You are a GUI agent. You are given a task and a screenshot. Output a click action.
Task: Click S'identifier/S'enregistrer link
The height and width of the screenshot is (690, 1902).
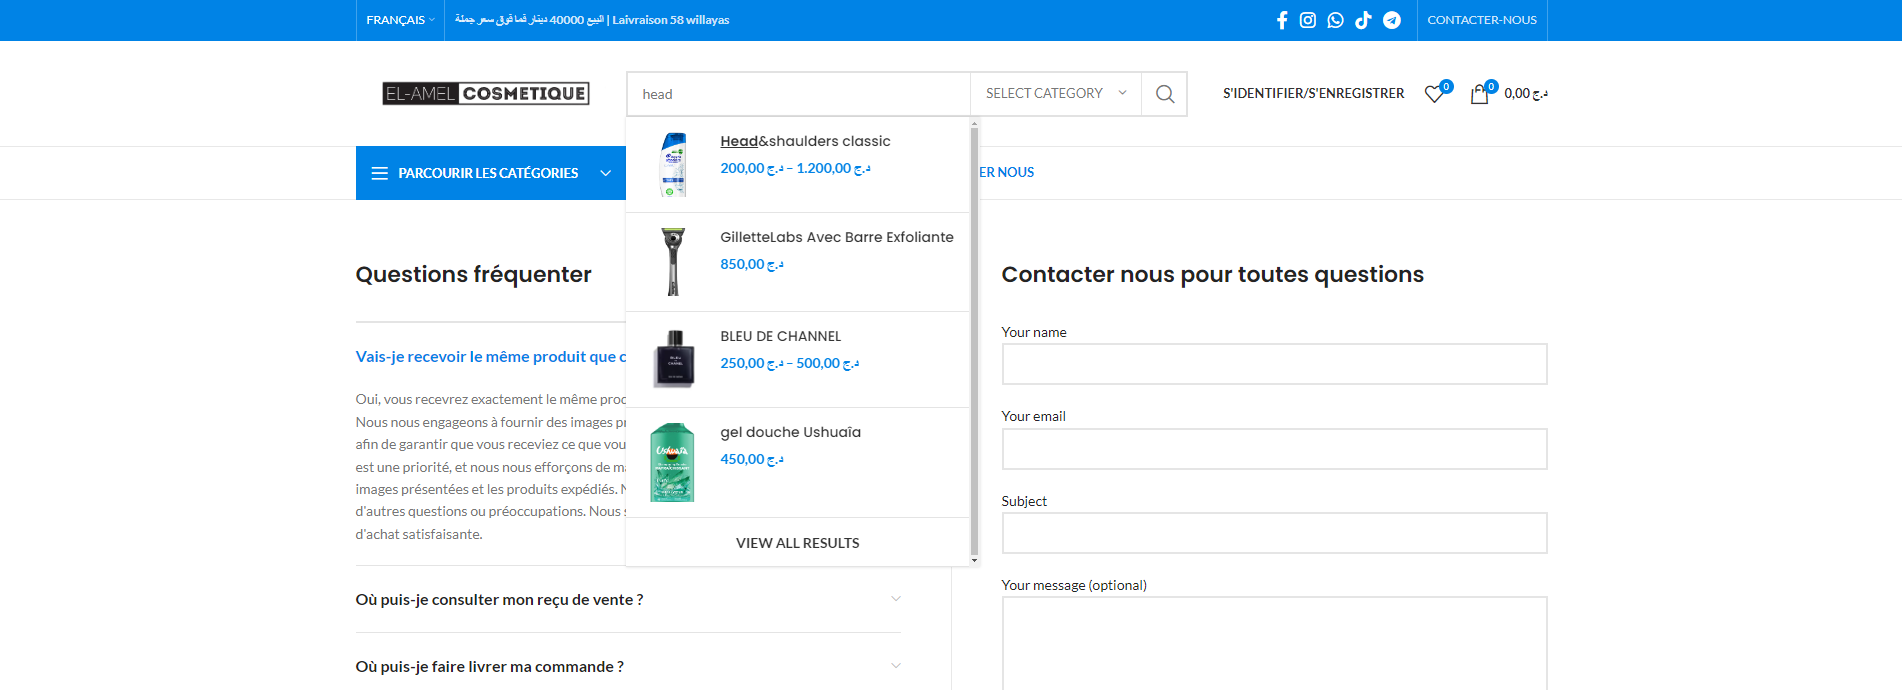point(1313,94)
